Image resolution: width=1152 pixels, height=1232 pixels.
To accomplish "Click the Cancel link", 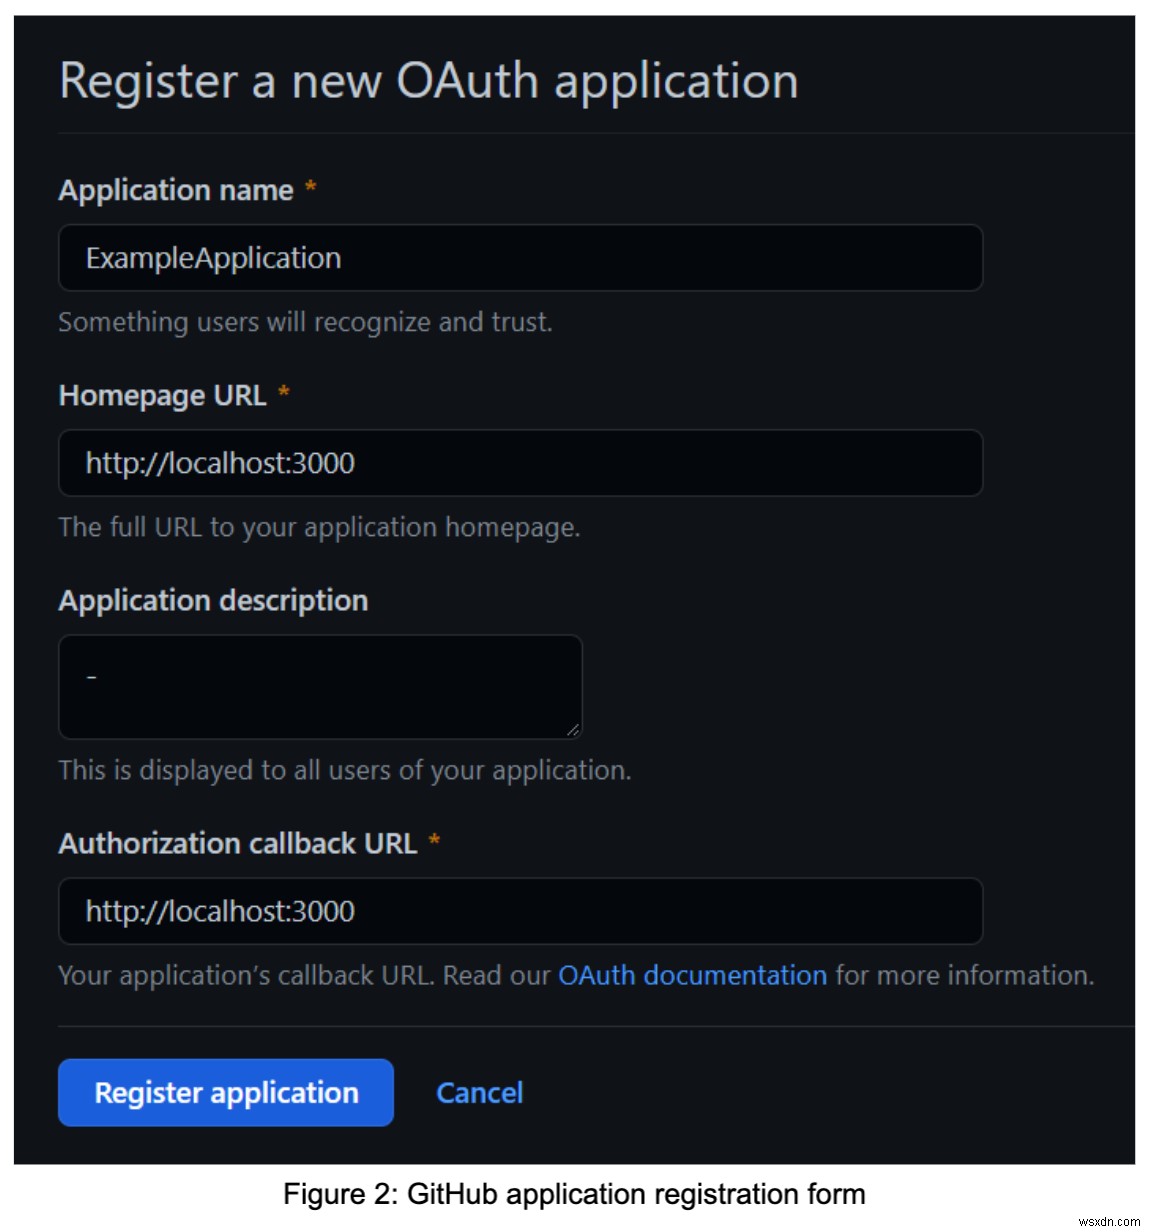I will click(480, 1092).
